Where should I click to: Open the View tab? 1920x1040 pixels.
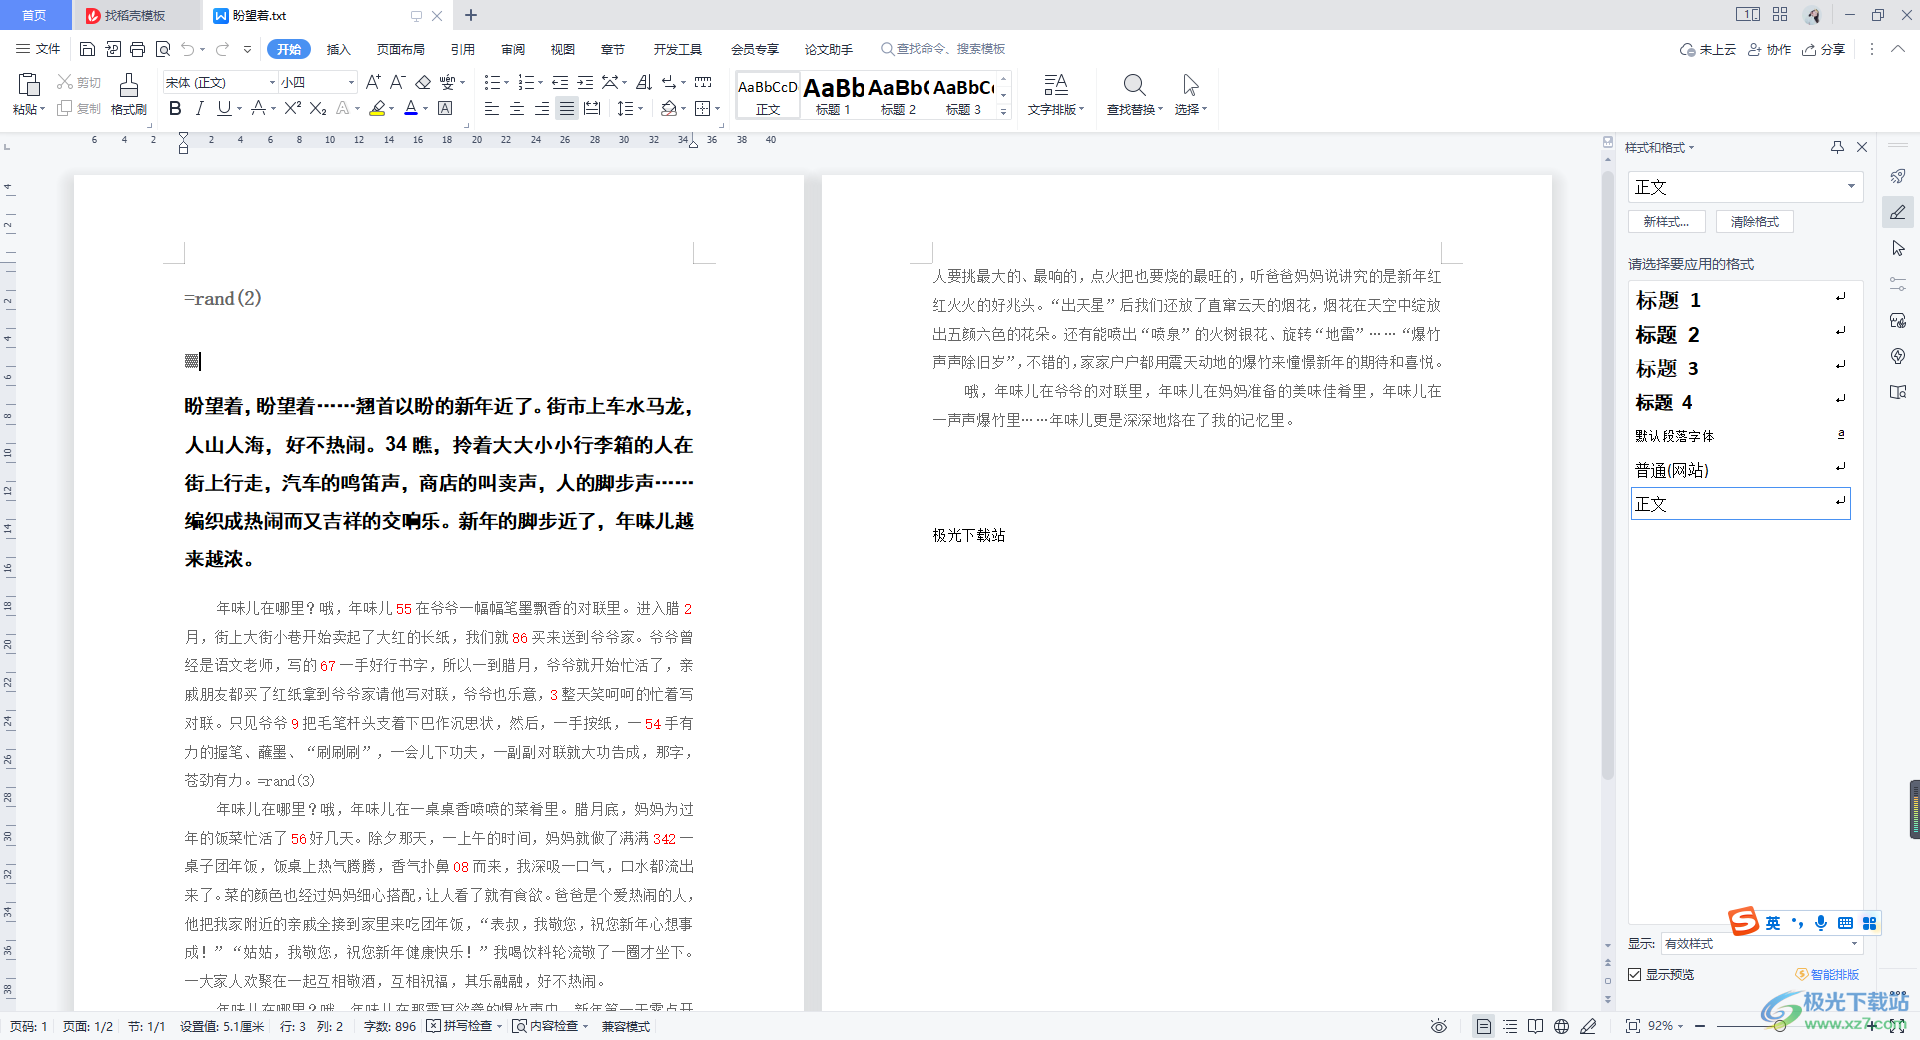[563, 49]
